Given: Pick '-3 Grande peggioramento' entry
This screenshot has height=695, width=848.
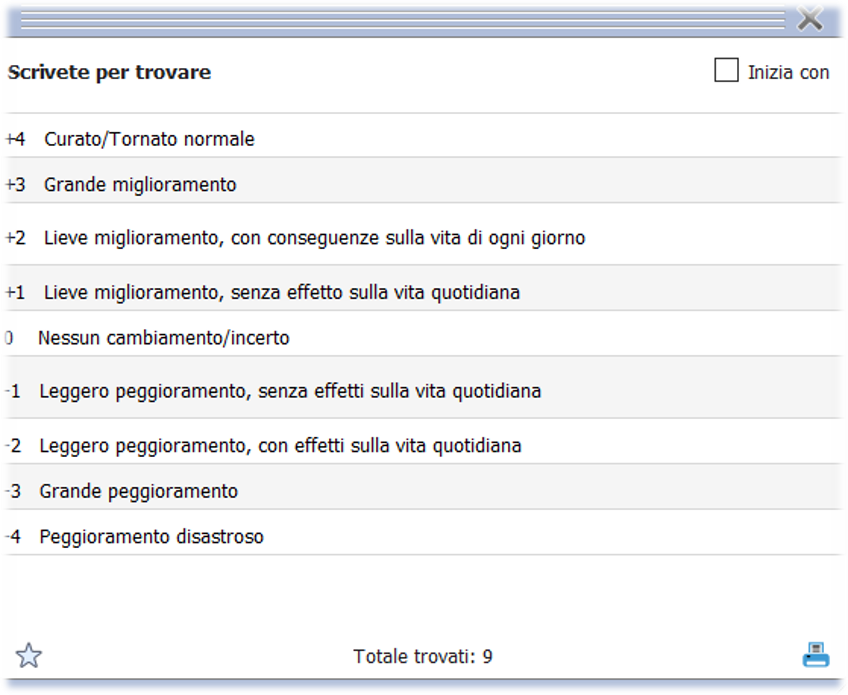Looking at the screenshot, I should (x=138, y=491).
